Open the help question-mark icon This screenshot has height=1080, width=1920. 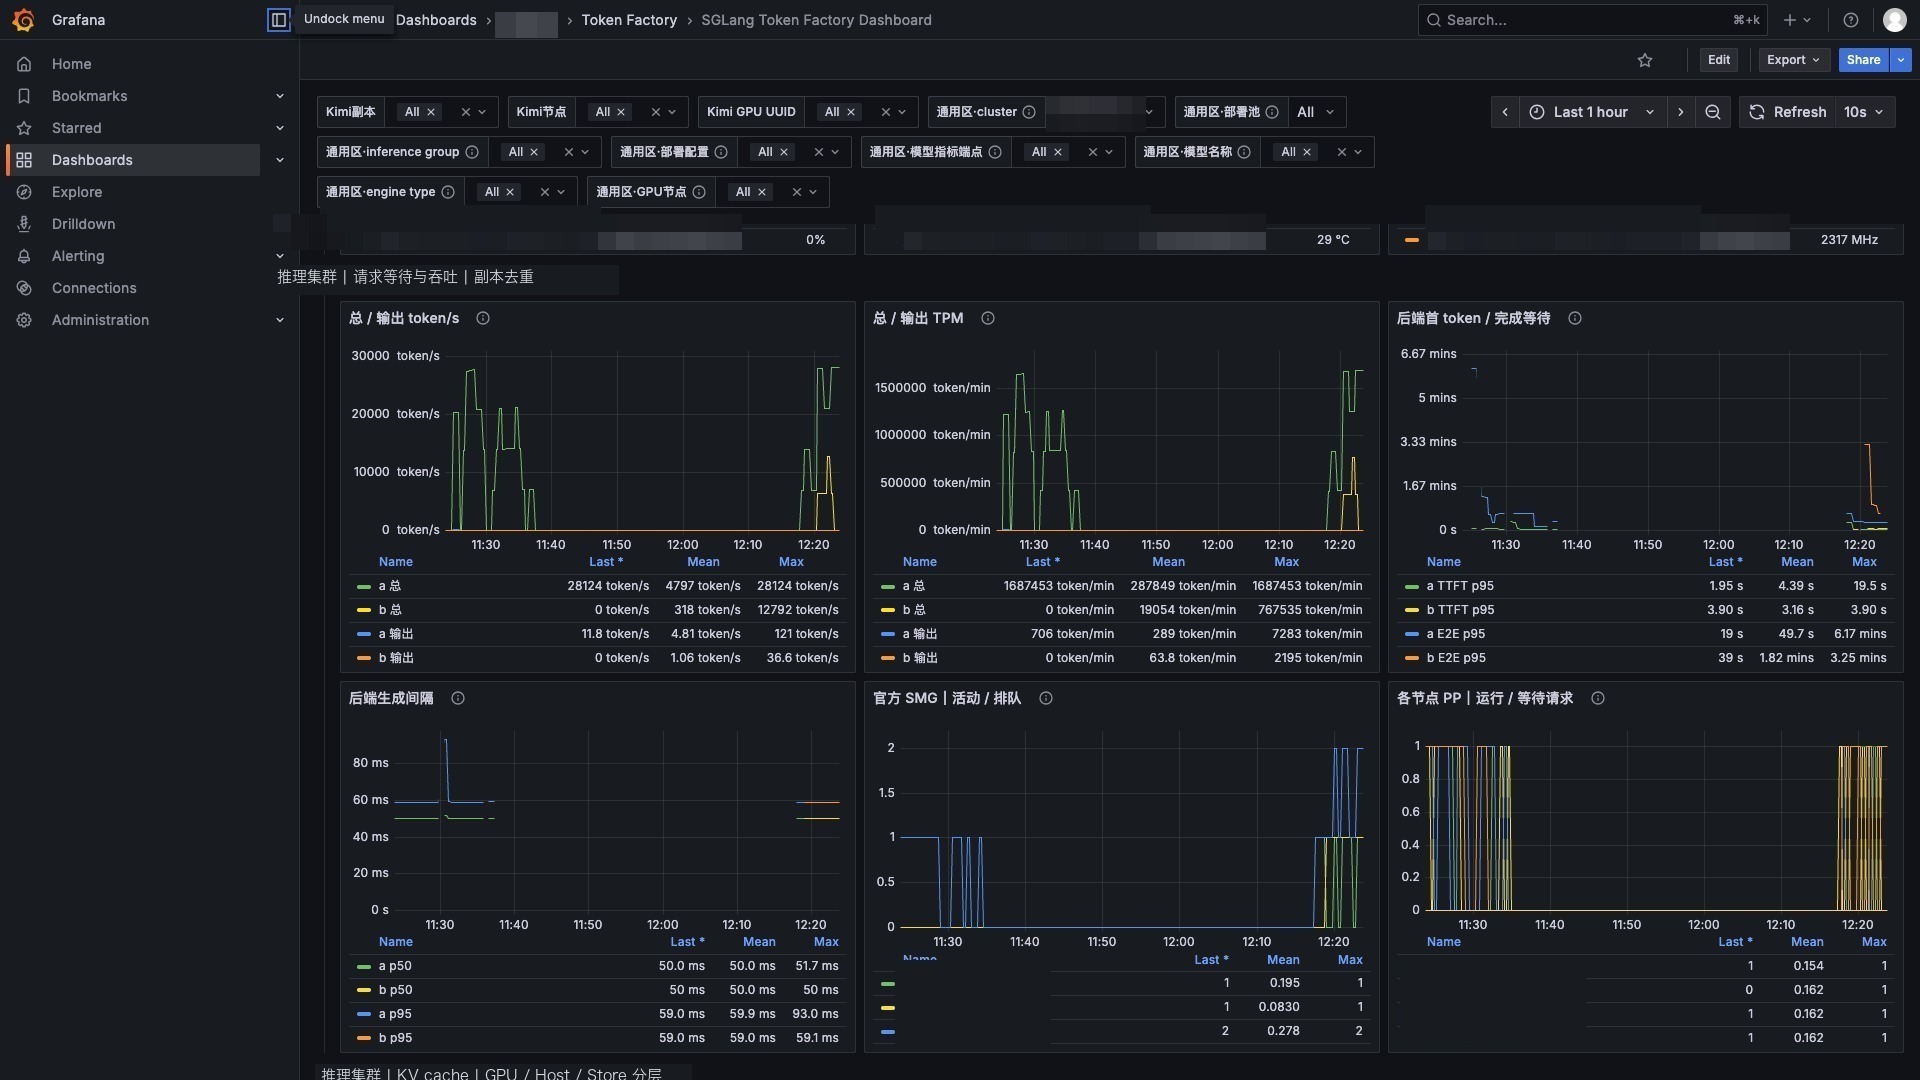click(x=1851, y=20)
